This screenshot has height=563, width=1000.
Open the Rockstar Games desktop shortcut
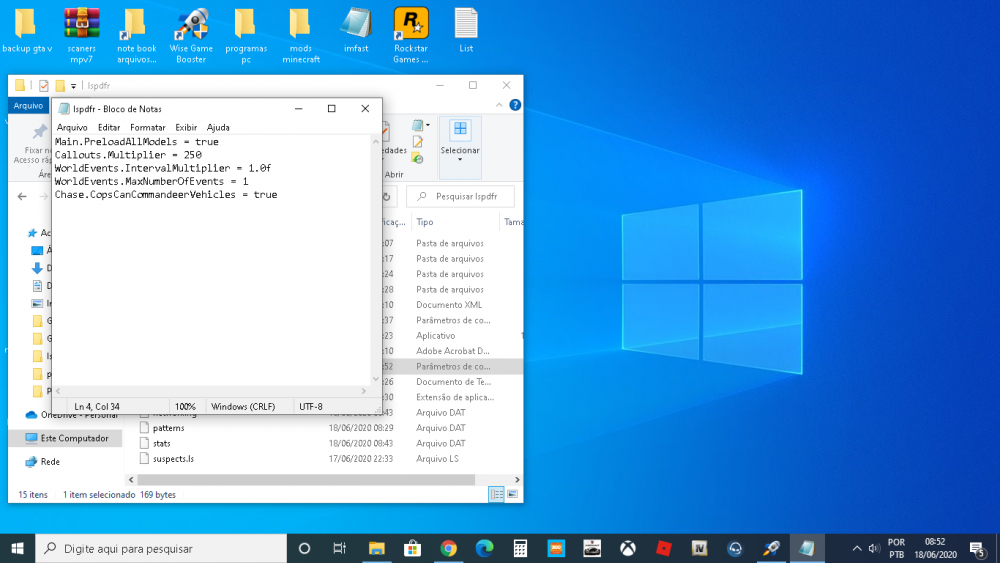[411, 24]
